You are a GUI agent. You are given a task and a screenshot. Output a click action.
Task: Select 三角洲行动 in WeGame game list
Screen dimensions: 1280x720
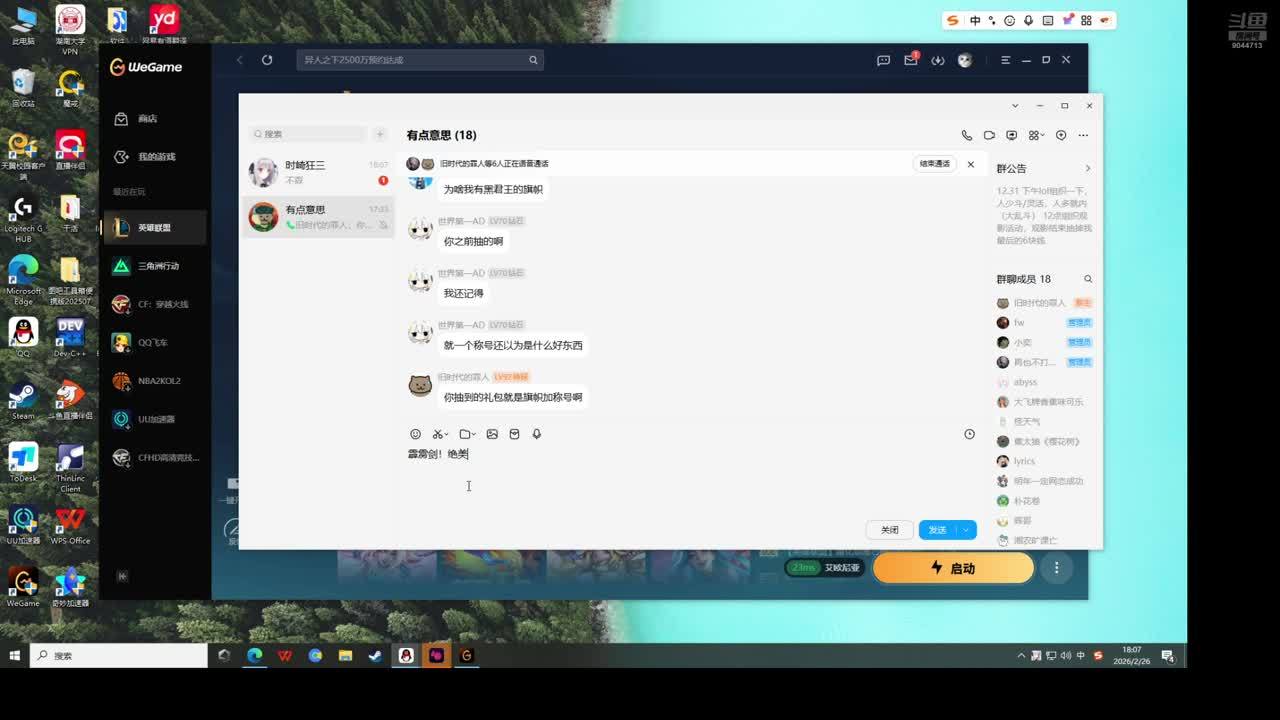[x=155, y=266]
